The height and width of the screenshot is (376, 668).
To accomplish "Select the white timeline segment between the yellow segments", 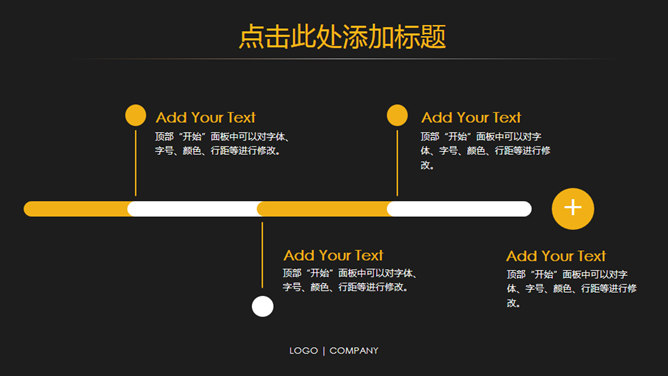I will (x=193, y=209).
